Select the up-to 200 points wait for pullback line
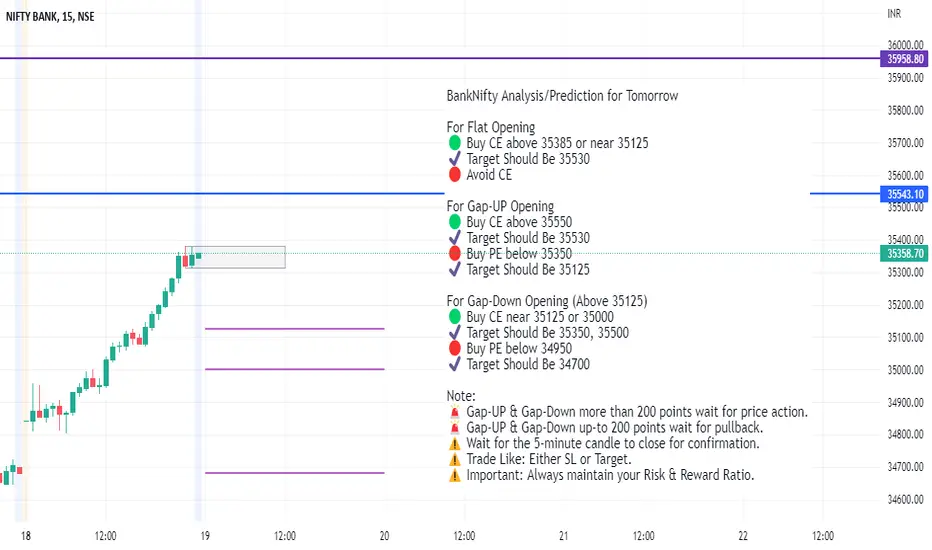The image size is (932, 550). (615, 428)
